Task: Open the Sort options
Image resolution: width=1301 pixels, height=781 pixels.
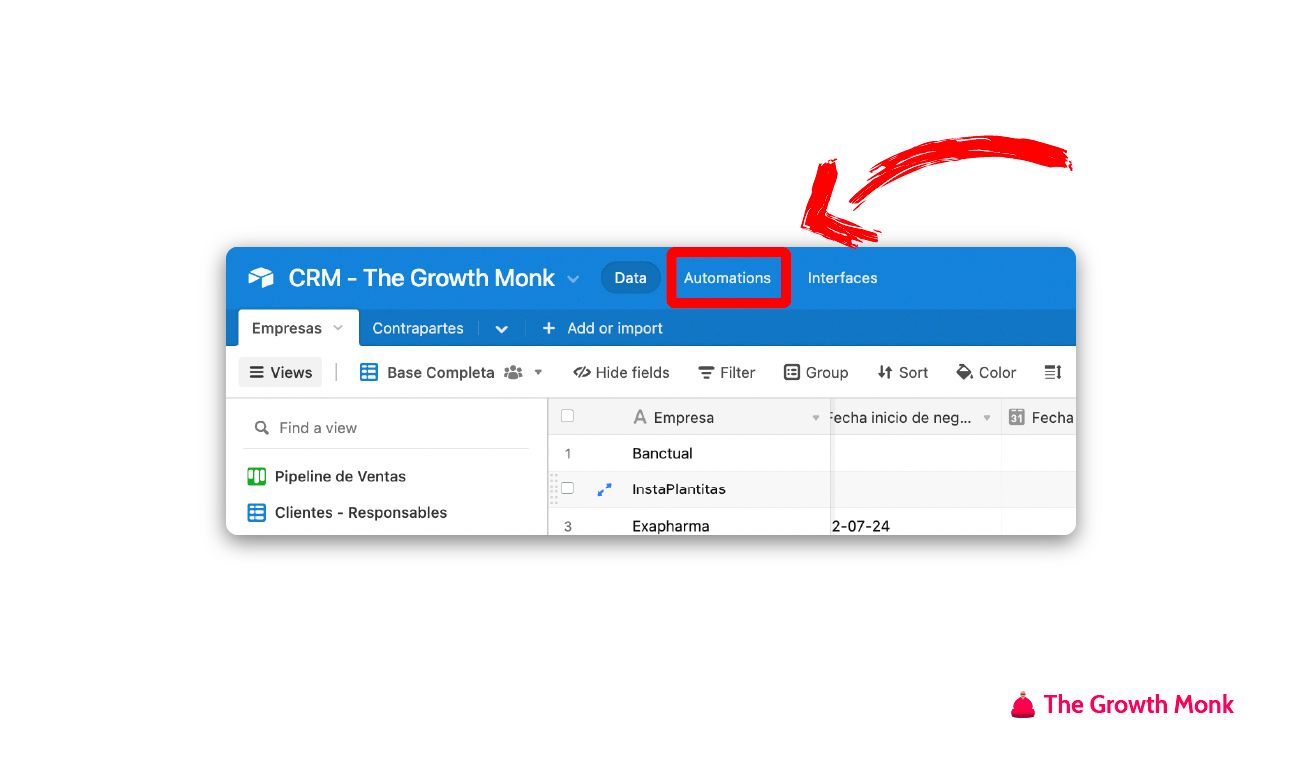Action: pos(903,372)
